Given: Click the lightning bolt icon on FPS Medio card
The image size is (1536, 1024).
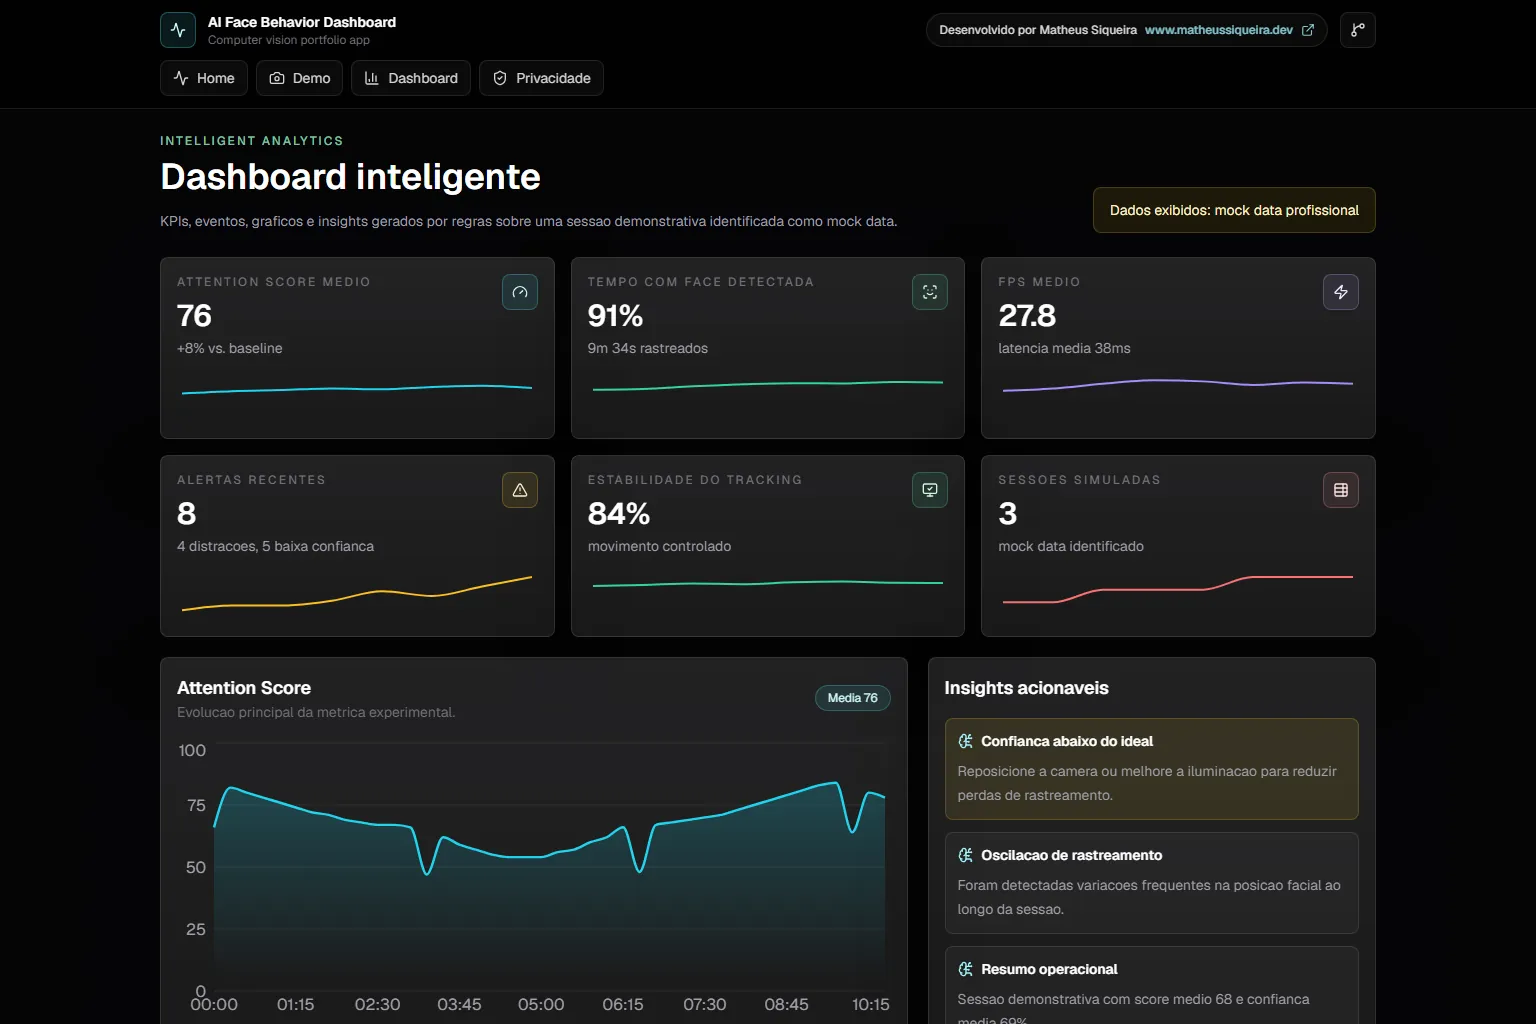Looking at the screenshot, I should [1341, 292].
